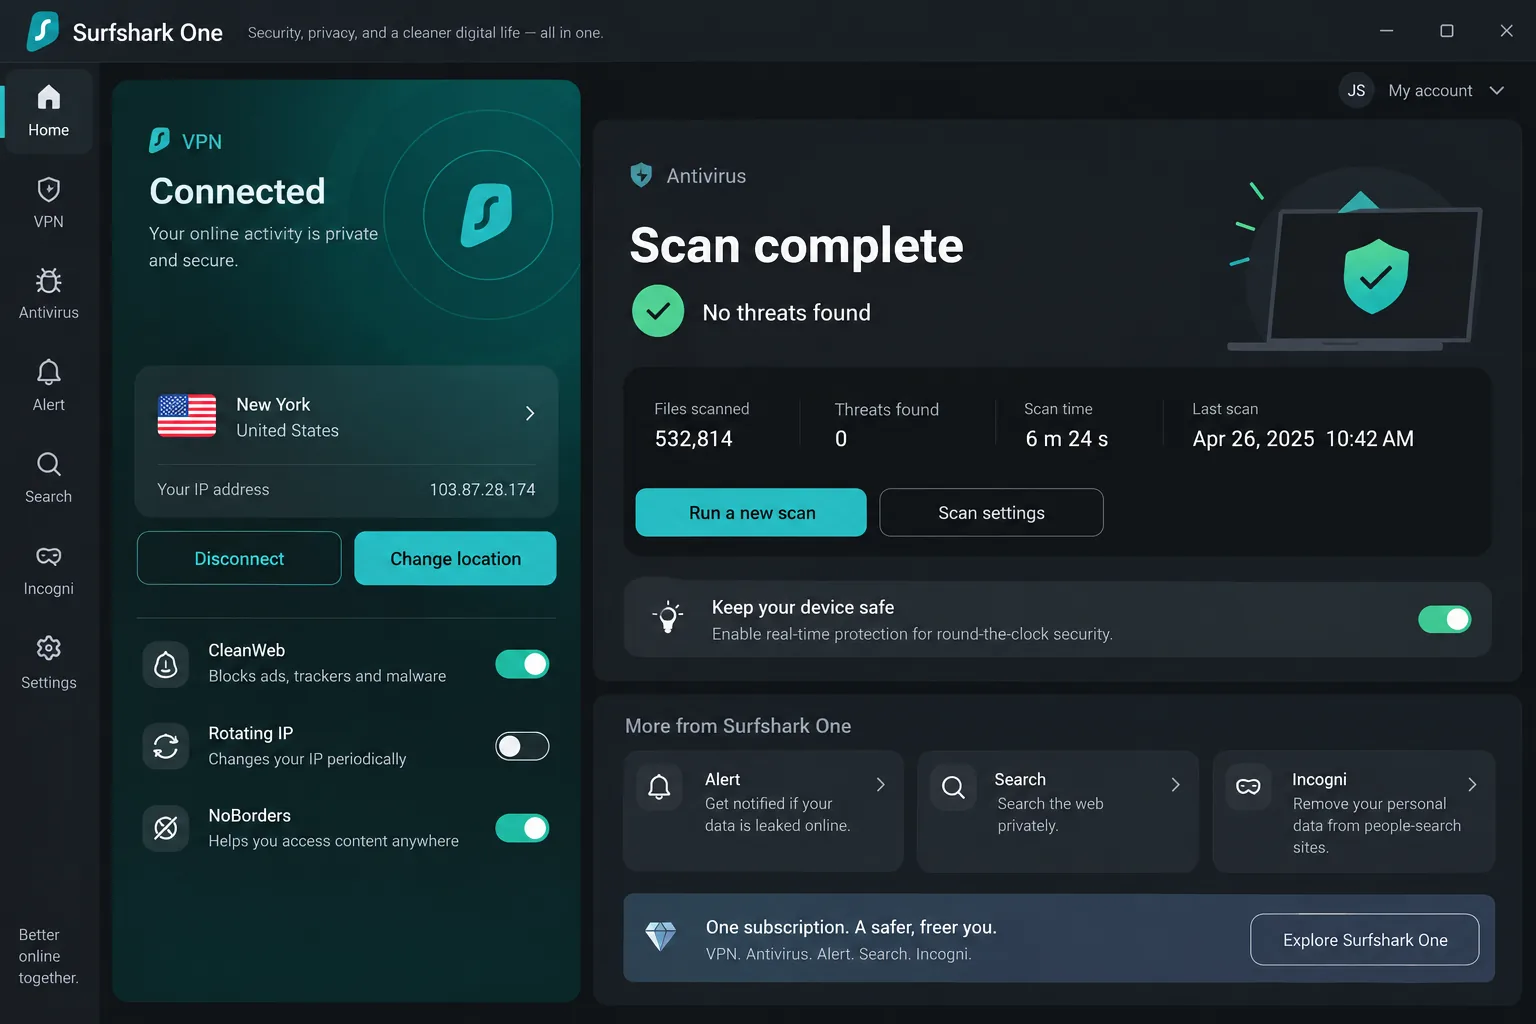Click the Search card magnifier icon
Screen dimensions: 1536x1024
953,787
